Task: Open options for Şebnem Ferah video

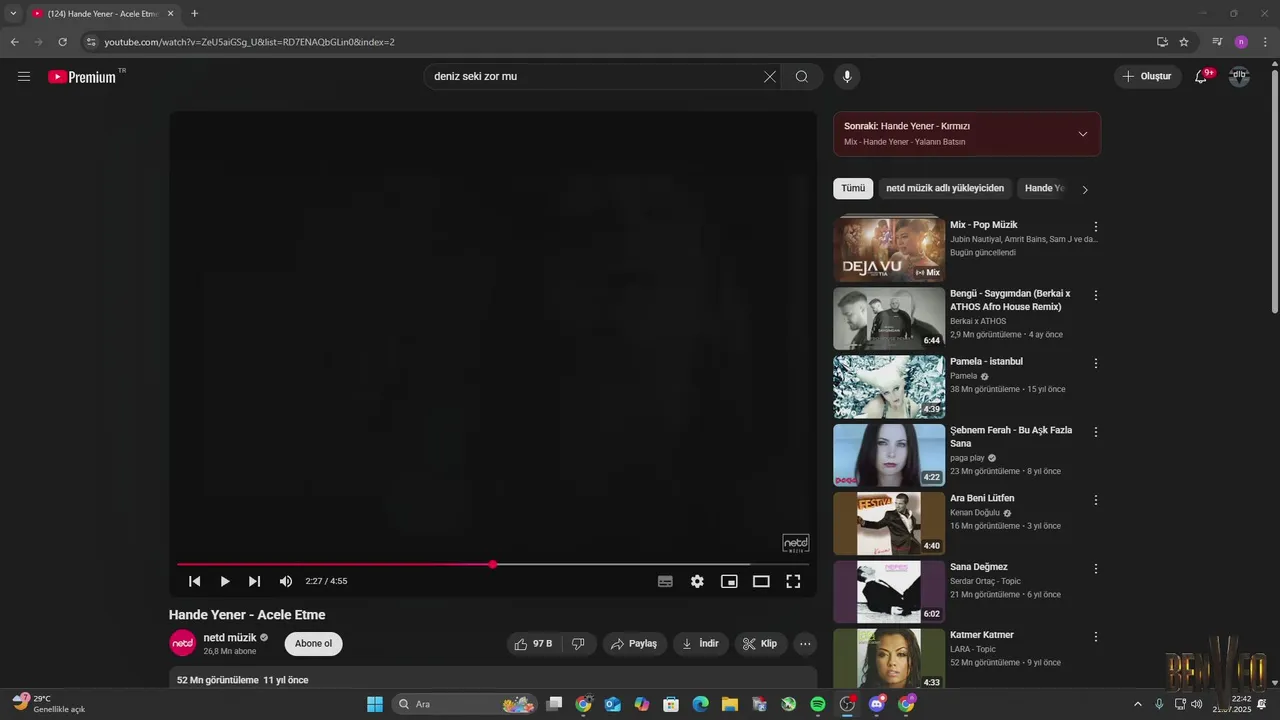Action: pyautogui.click(x=1096, y=432)
